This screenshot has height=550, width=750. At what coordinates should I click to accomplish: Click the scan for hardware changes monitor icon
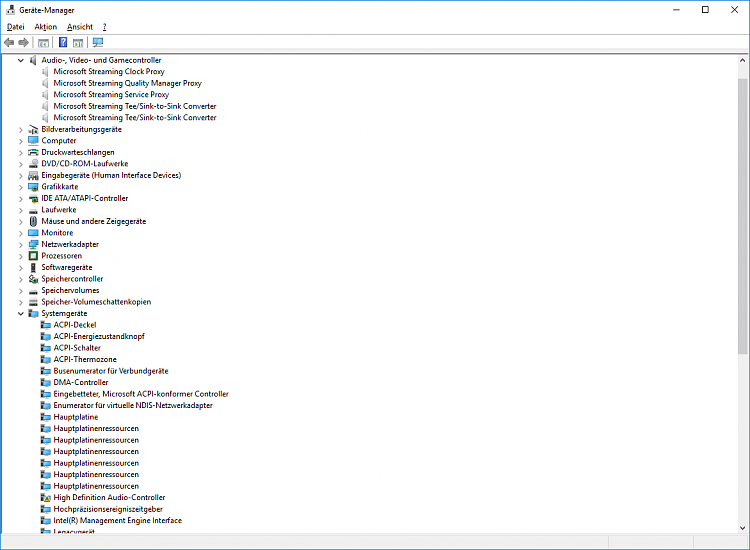pyautogui.click(x=98, y=43)
